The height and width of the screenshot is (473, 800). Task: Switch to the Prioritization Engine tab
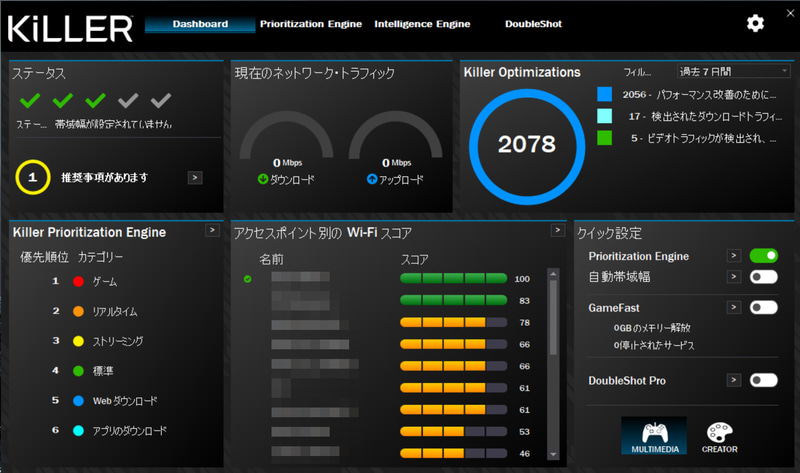pyautogui.click(x=311, y=24)
